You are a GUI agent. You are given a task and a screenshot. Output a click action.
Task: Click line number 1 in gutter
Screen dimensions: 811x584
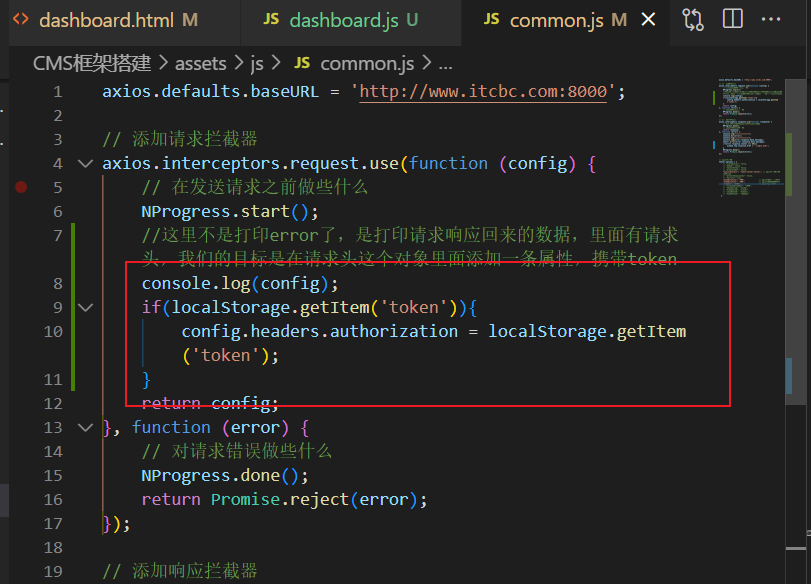pyautogui.click(x=57, y=92)
